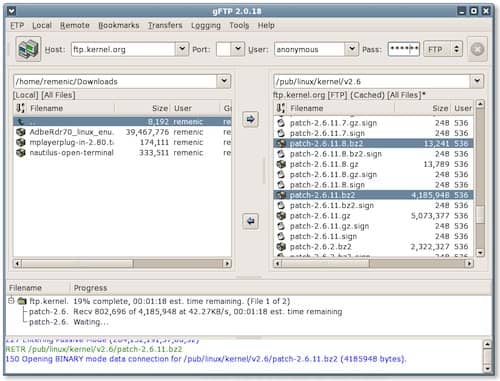500x381 pixels.
Task: Click the icon of patch-2.6.11.8.gz.sign
Action: pos(281,174)
